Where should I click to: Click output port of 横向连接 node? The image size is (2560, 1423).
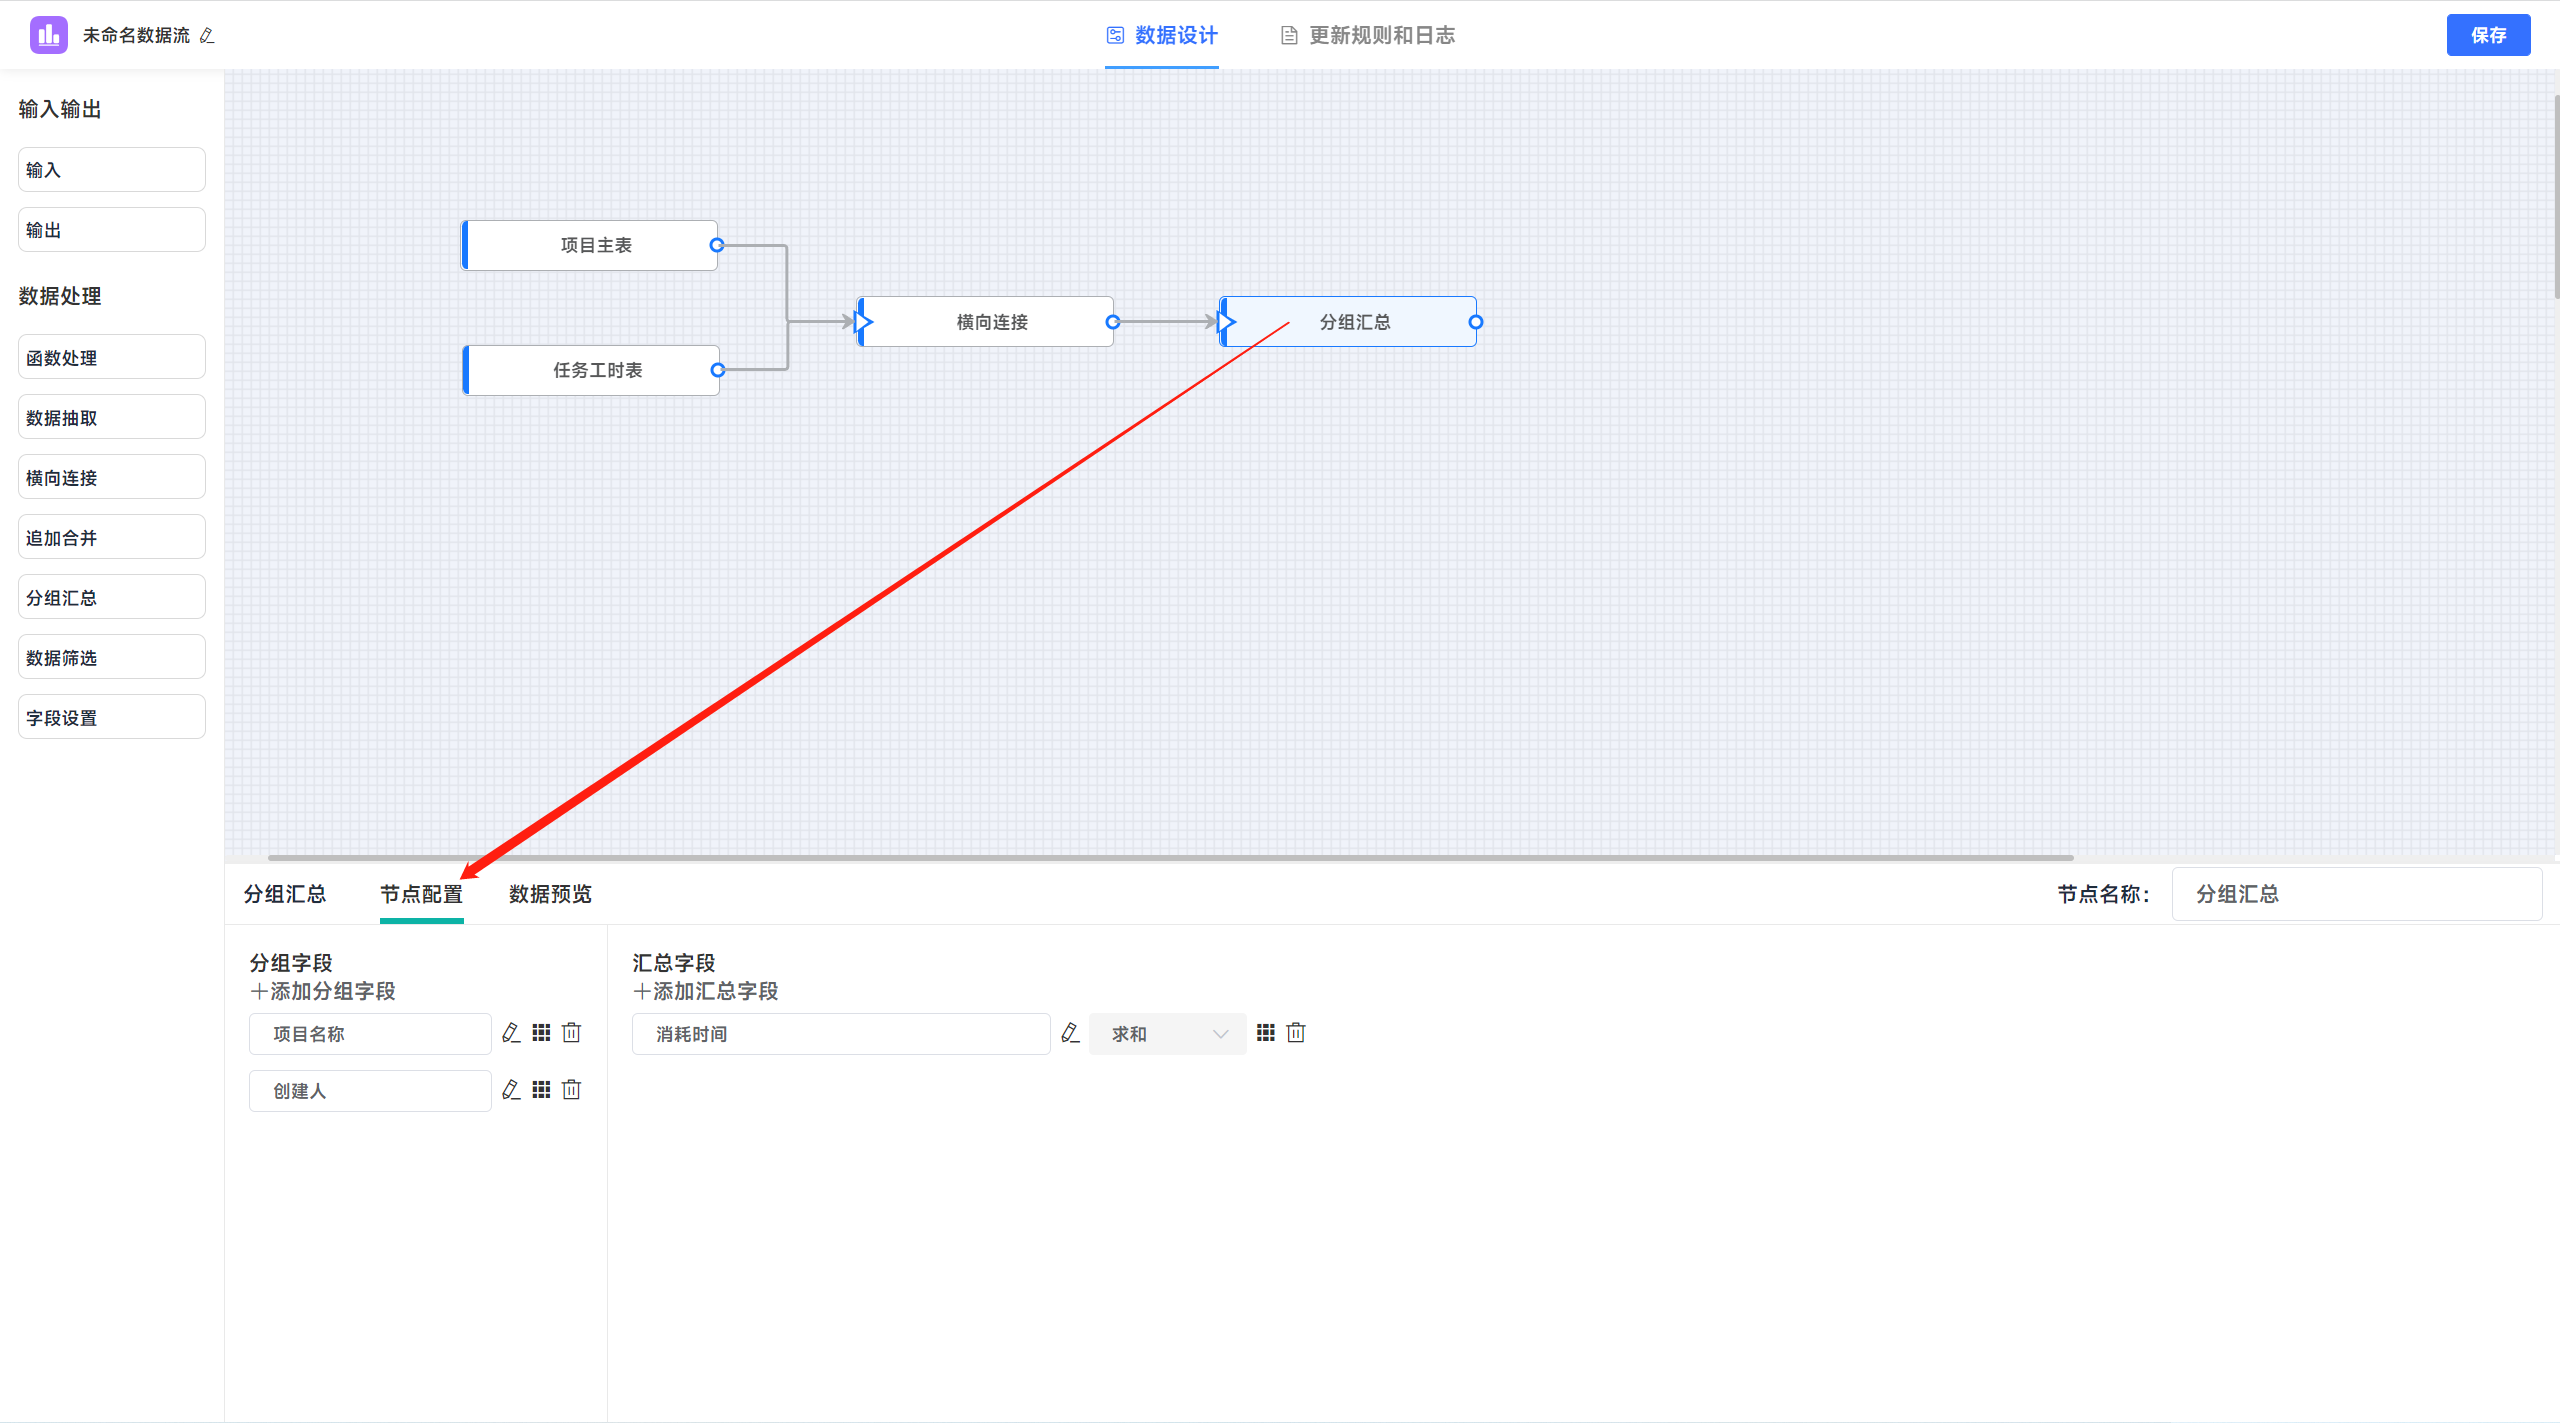pos(1112,322)
